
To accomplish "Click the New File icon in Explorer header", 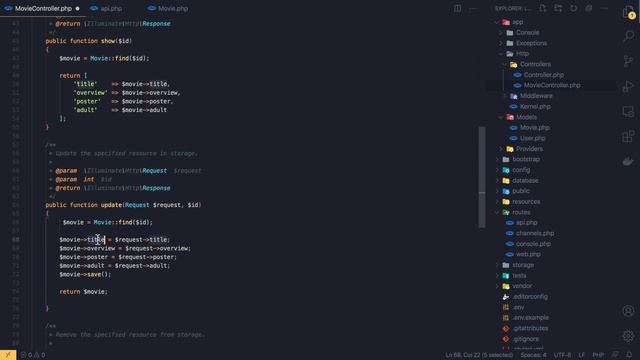I will coord(542,8).
